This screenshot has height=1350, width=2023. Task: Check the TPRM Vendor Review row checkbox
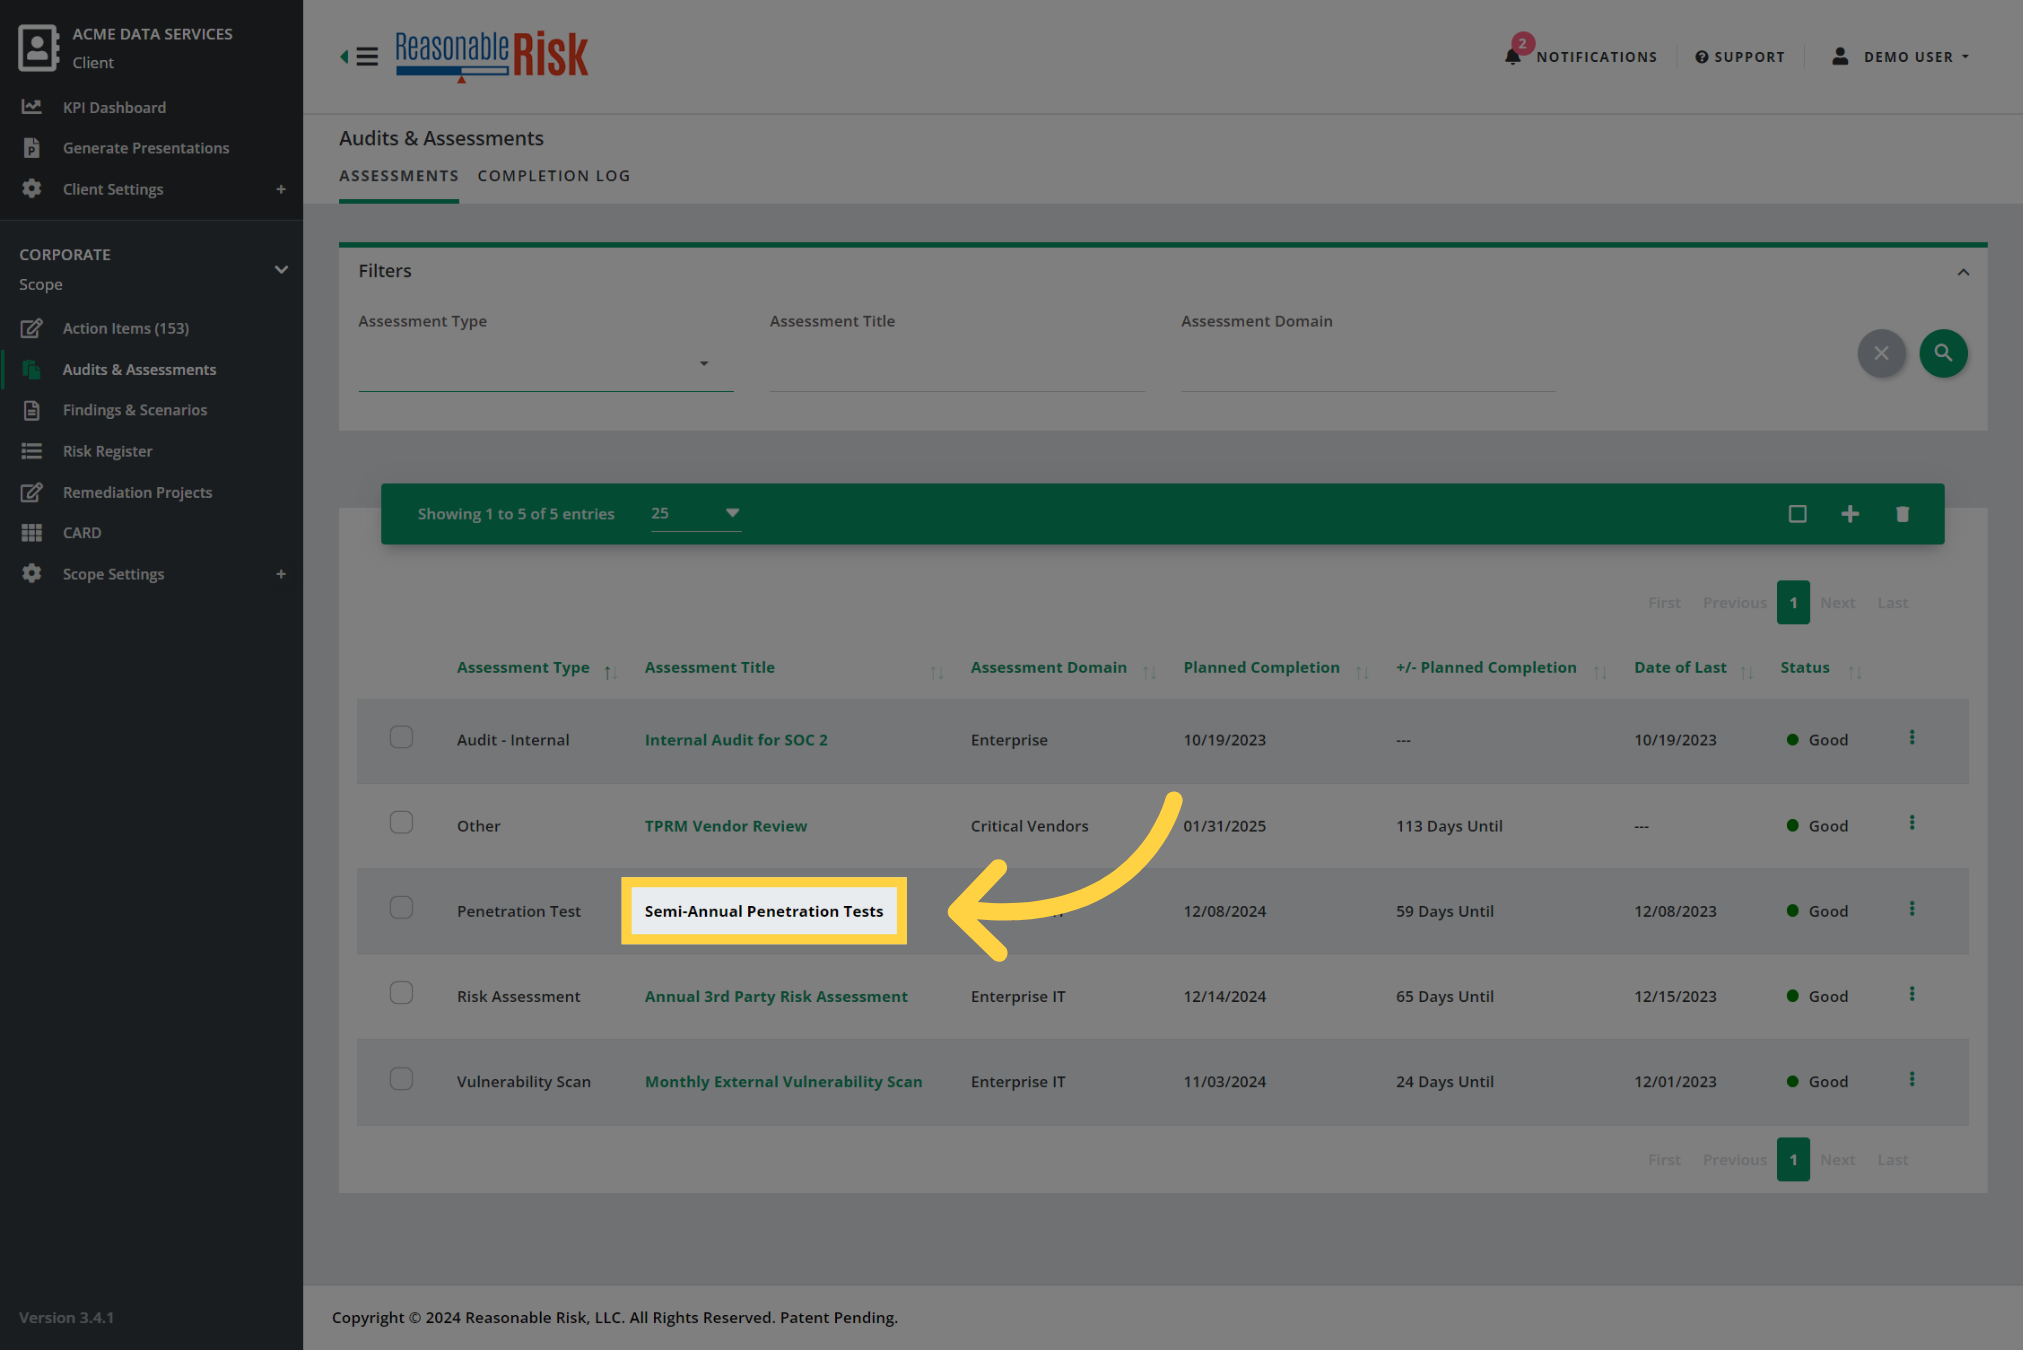pyautogui.click(x=401, y=822)
